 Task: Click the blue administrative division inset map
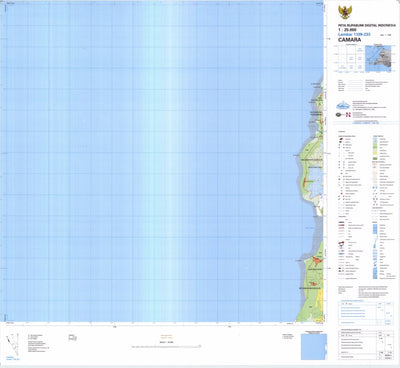(314, 347)
